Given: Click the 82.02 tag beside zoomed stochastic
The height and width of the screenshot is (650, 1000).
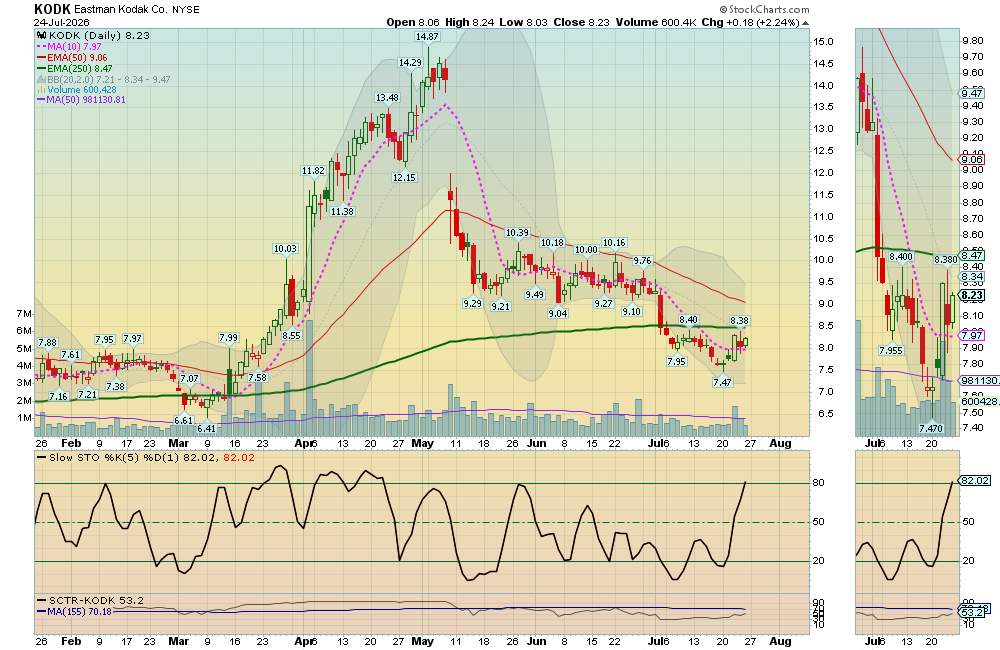Looking at the screenshot, I should pyautogui.click(x=975, y=480).
